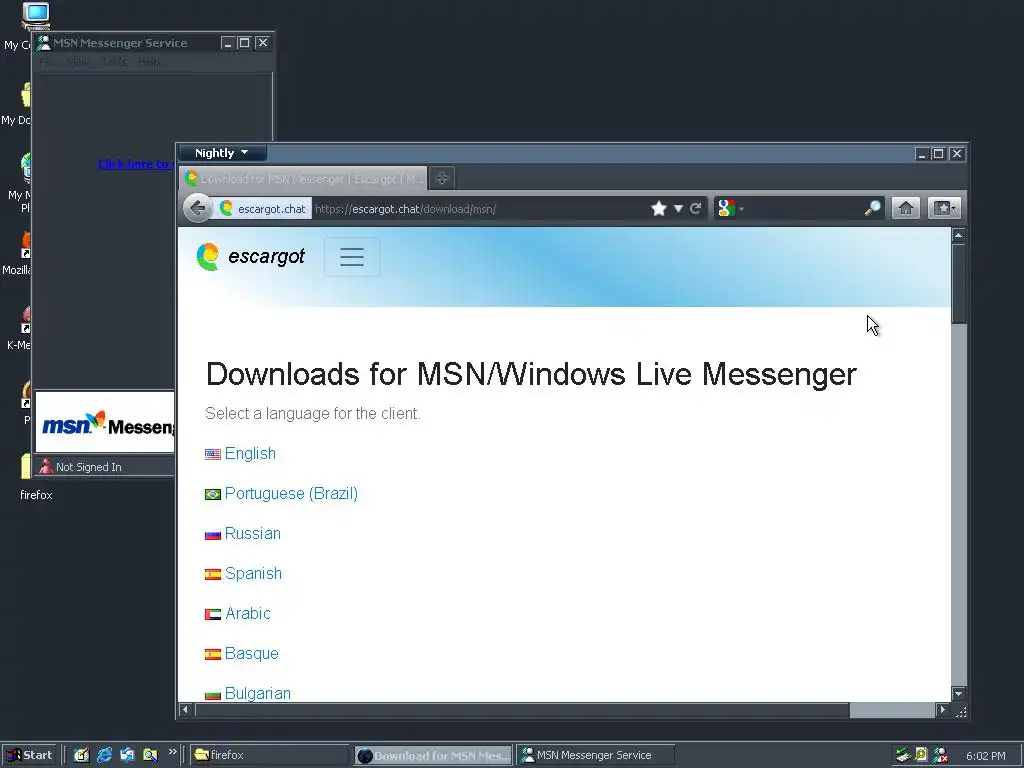Open File menu in MSN Messenger window
1024x768 pixels.
tap(48, 61)
